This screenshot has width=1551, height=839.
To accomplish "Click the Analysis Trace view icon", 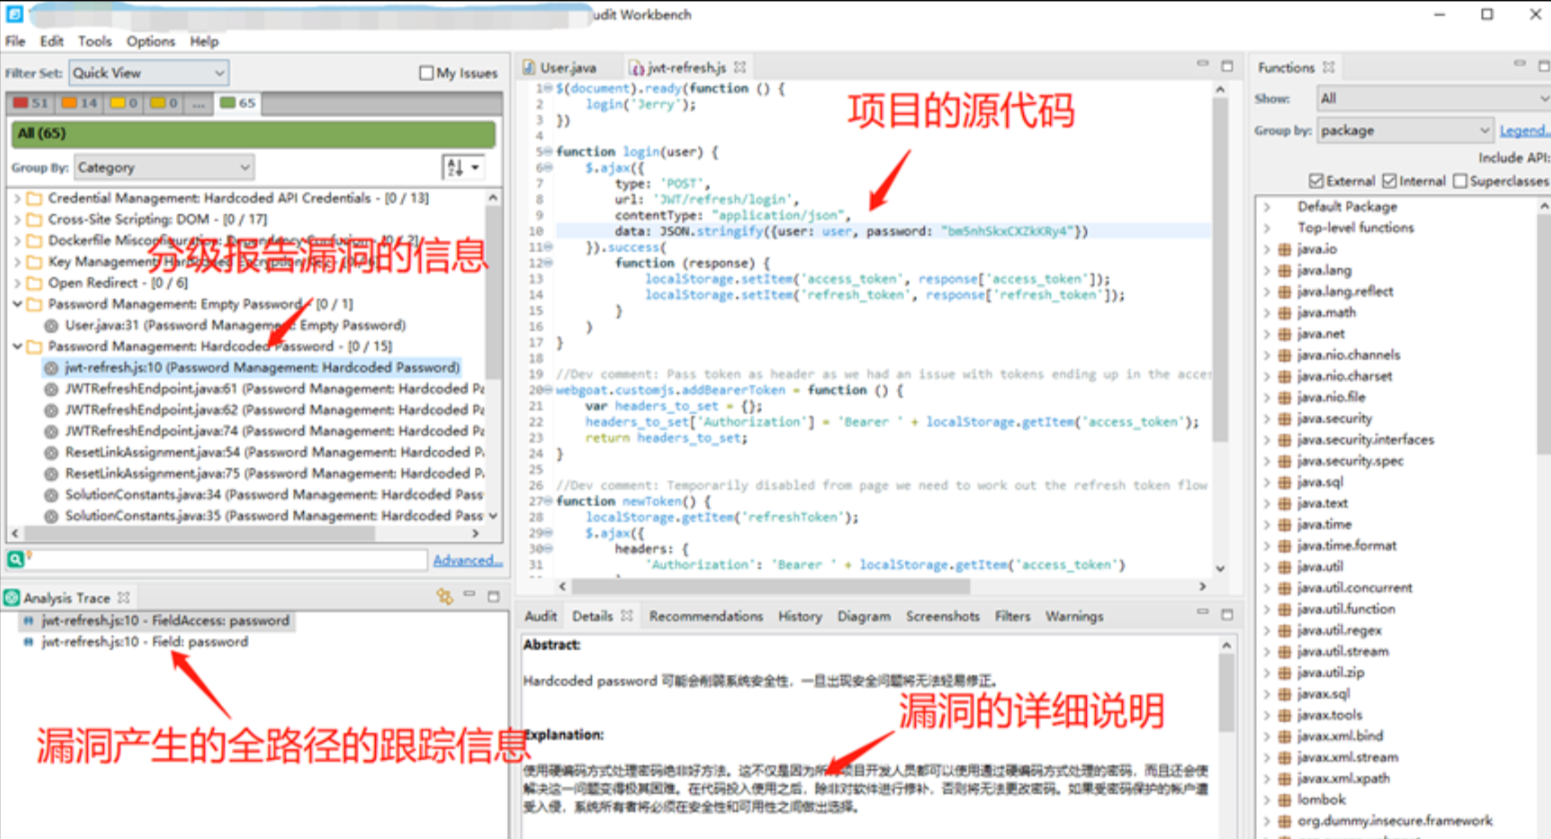I will tap(12, 598).
